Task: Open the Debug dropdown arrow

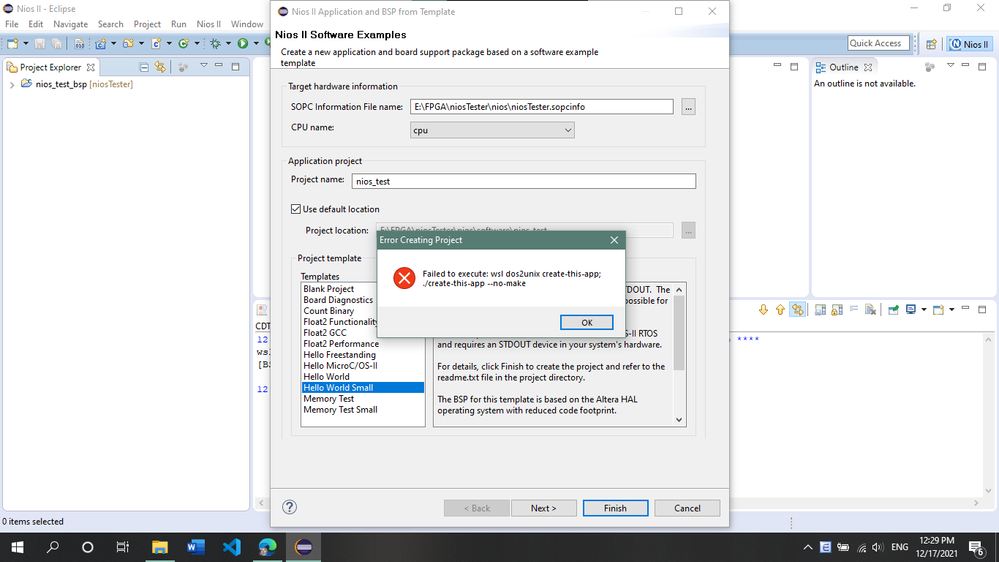Action: [x=228, y=43]
